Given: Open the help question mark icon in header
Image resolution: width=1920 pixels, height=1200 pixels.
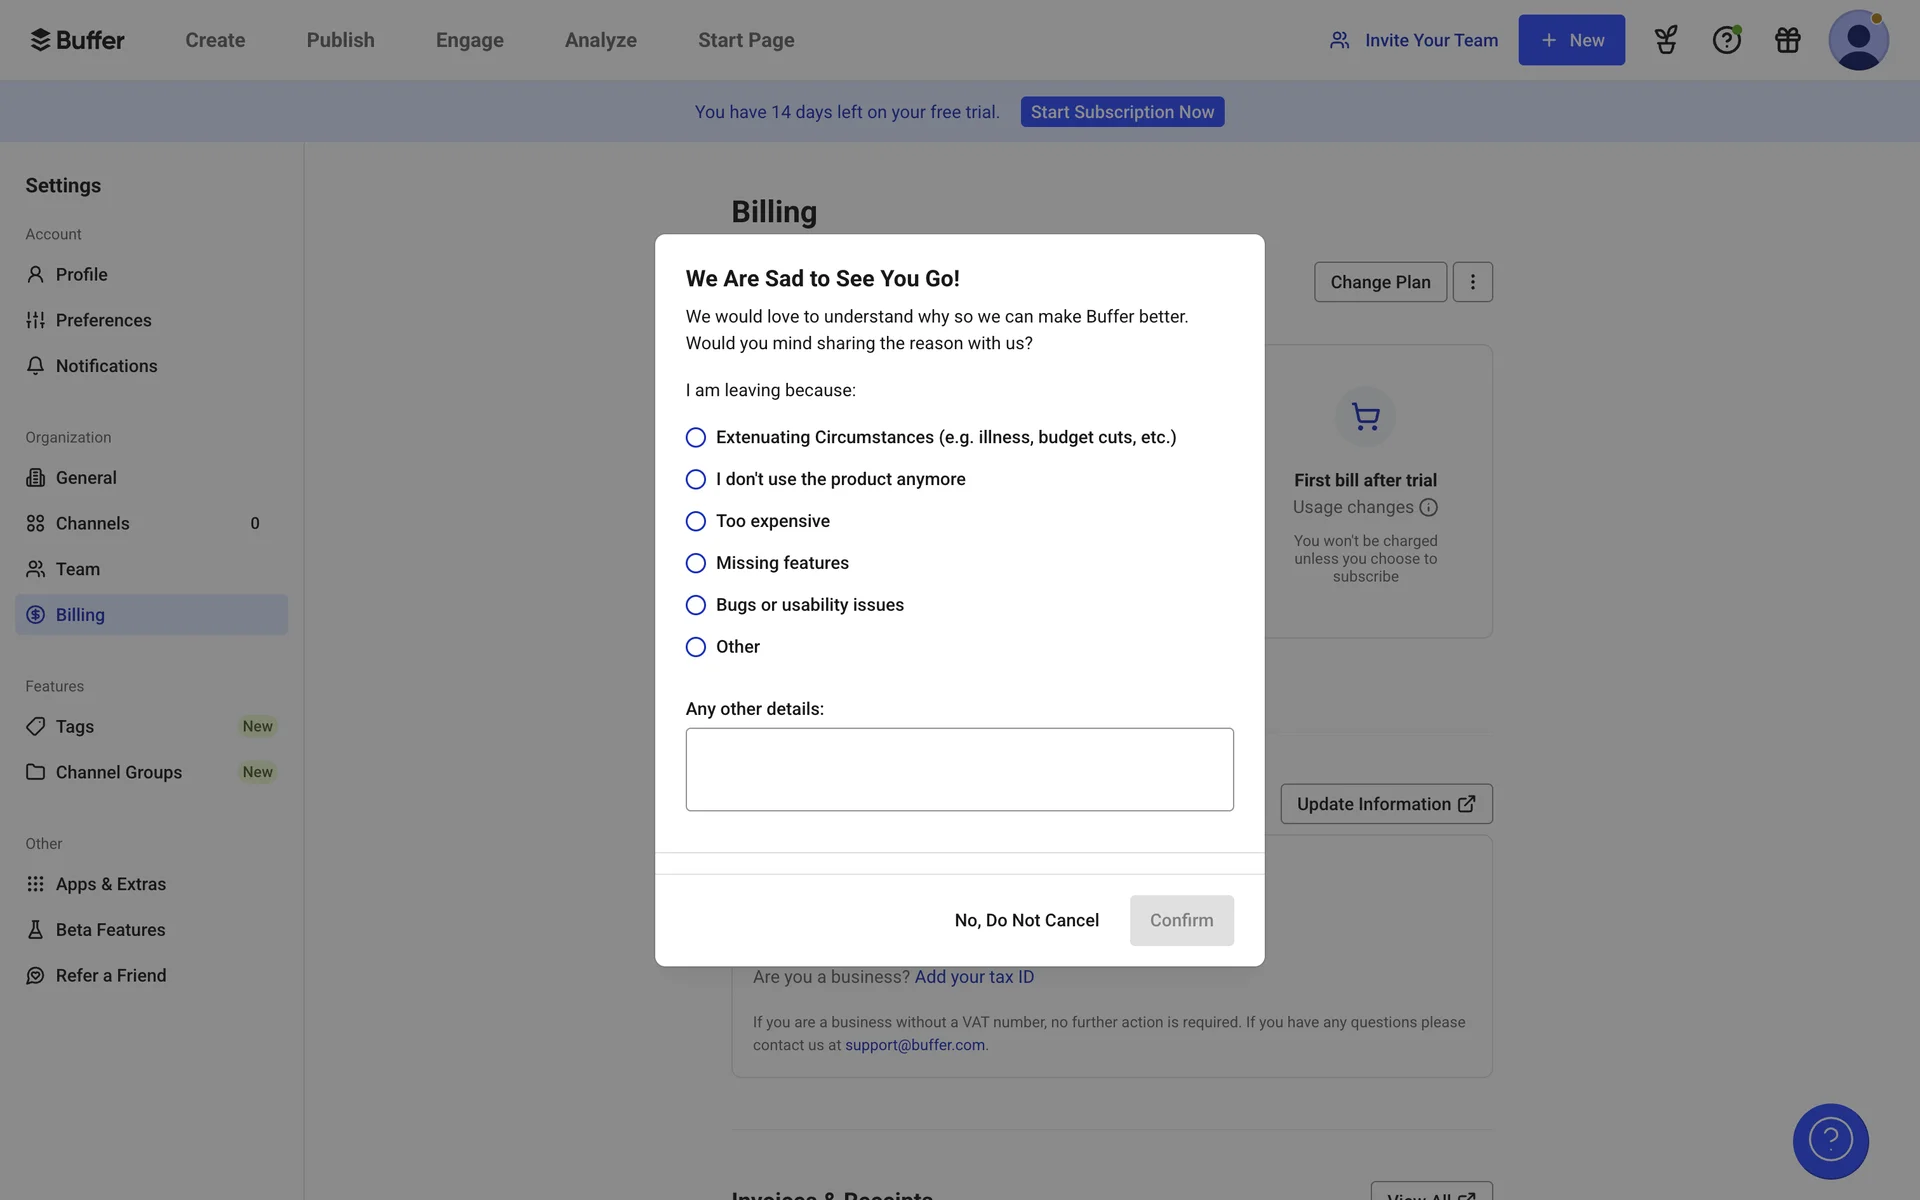Looking at the screenshot, I should pyautogui.click(x=1726, y=40).
